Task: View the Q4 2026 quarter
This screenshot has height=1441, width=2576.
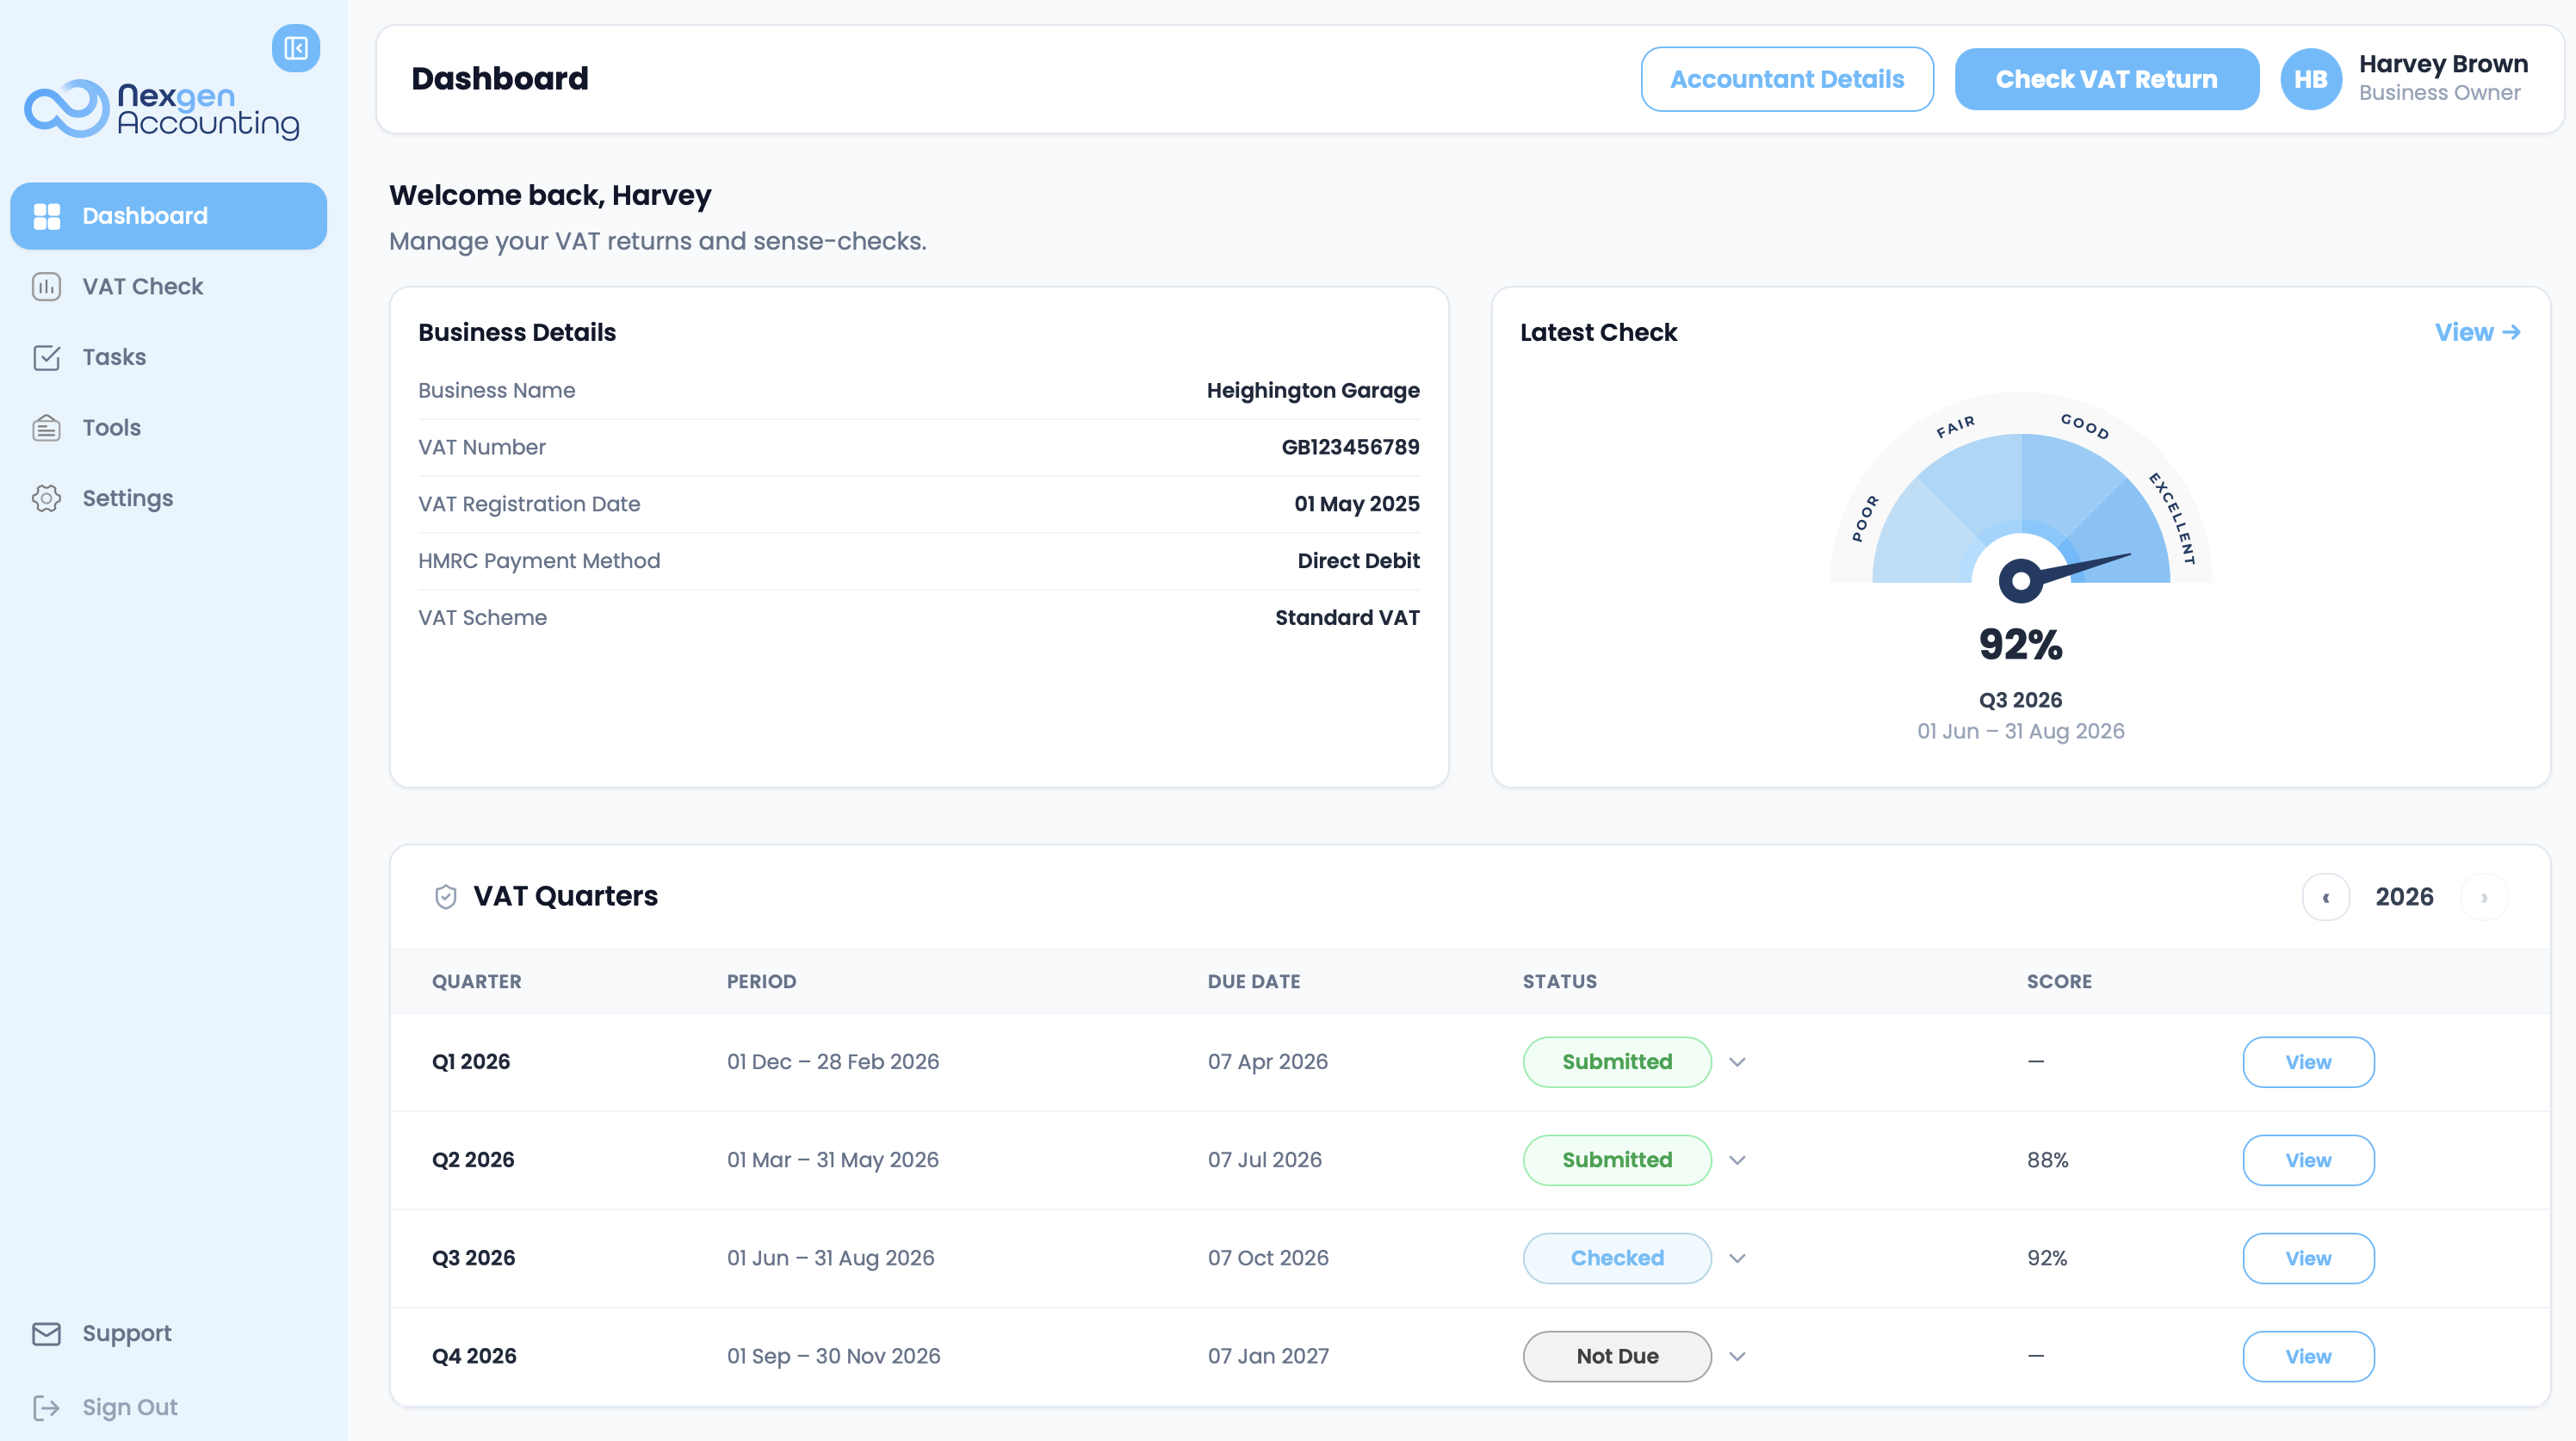Action: pyautogui.click(x=2308, y=1356)
